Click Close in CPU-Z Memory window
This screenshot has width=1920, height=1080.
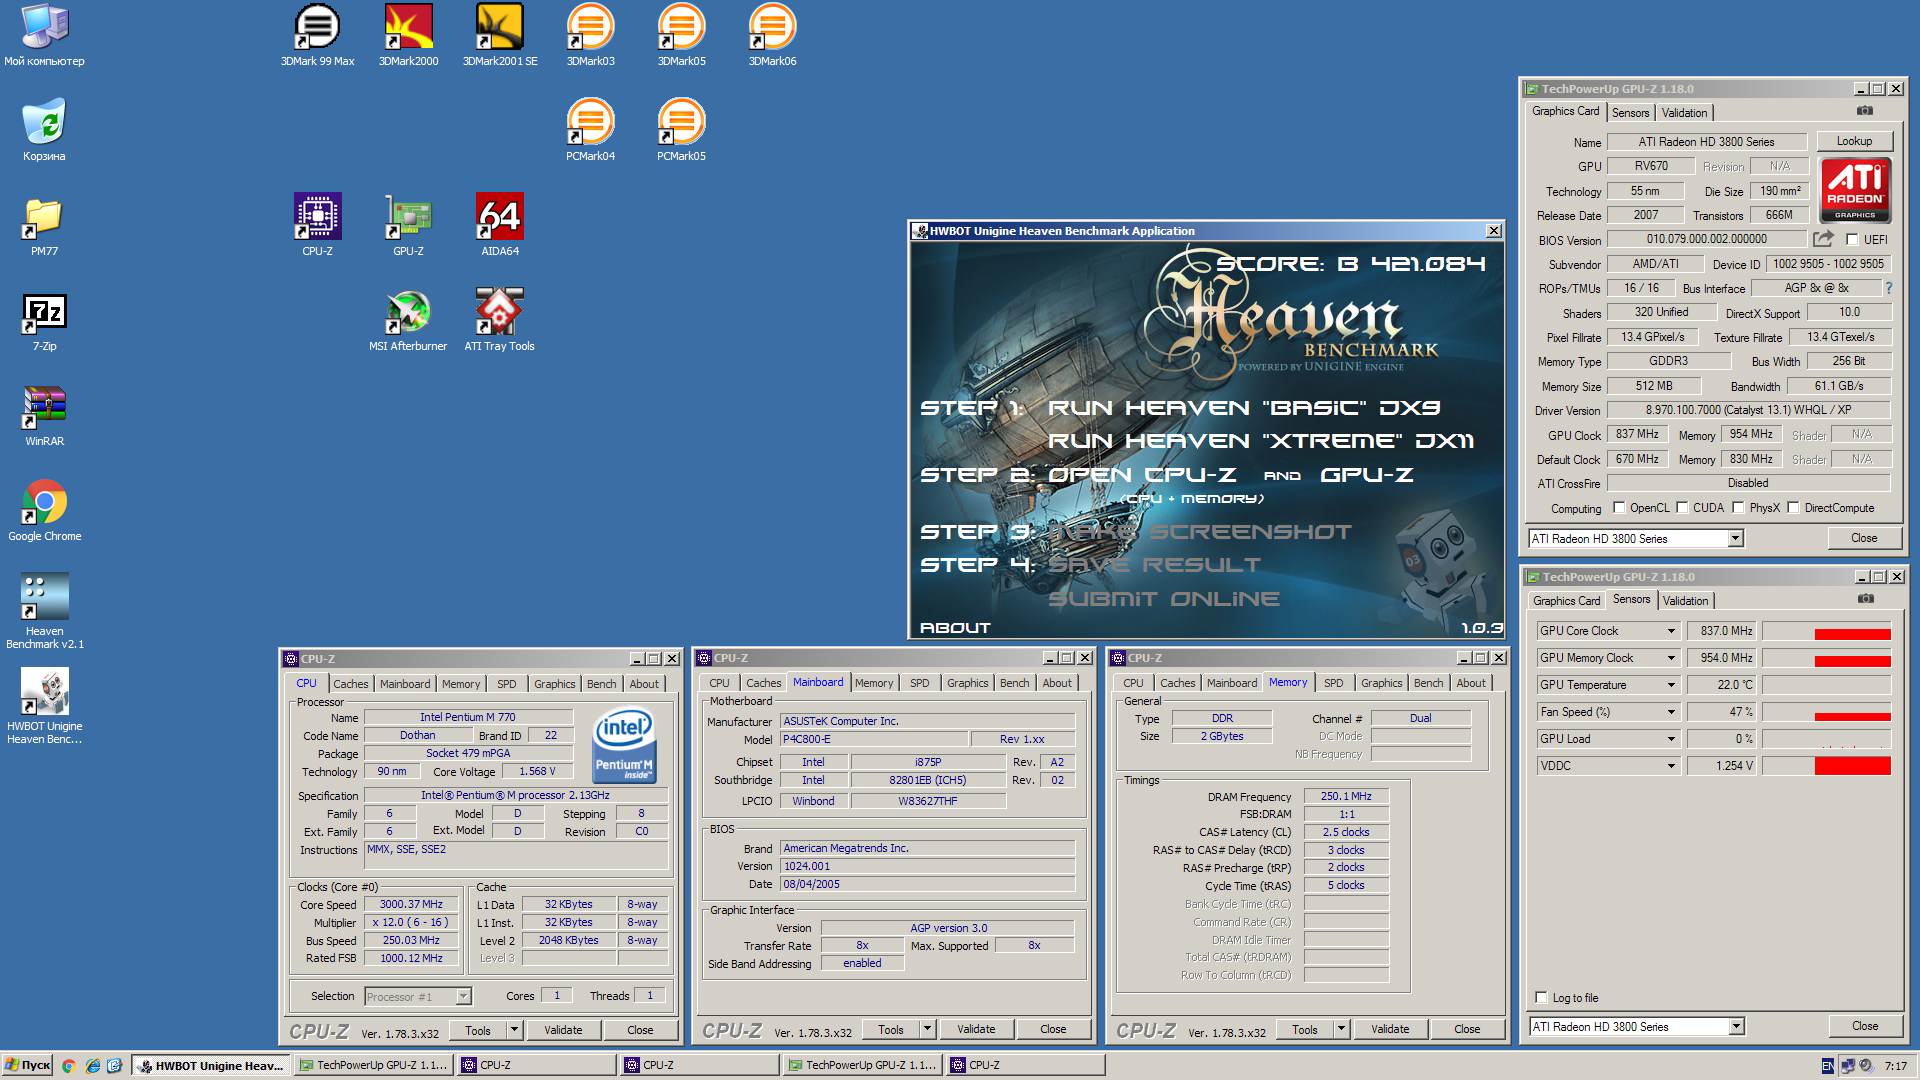point(1467,1029)
